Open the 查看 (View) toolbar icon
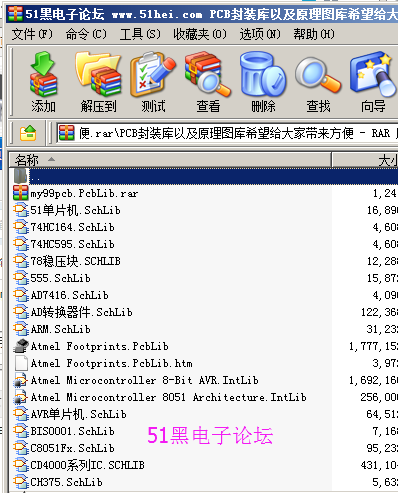This screenshot has height=493, width=398. tap(208, 82)
